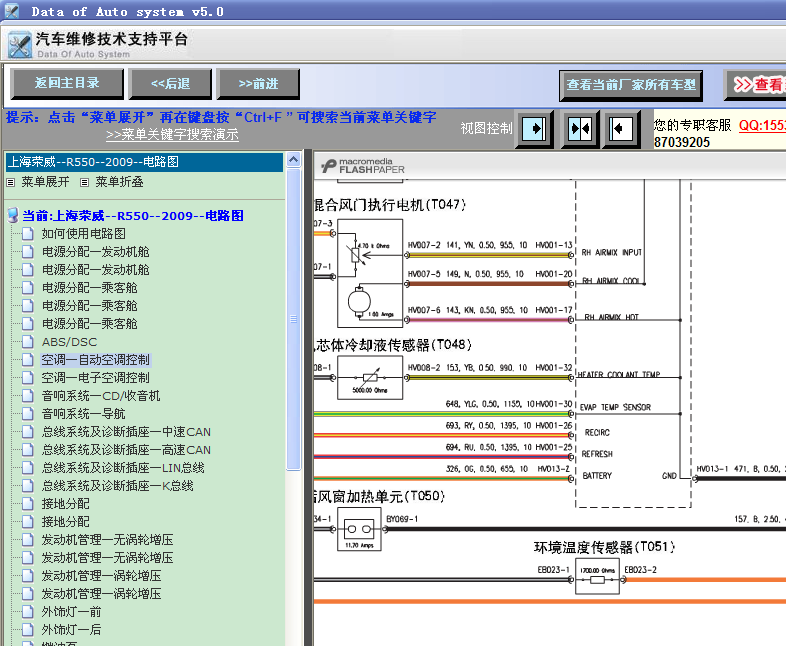Click the page icon beside 如何使用电路图

28,234
